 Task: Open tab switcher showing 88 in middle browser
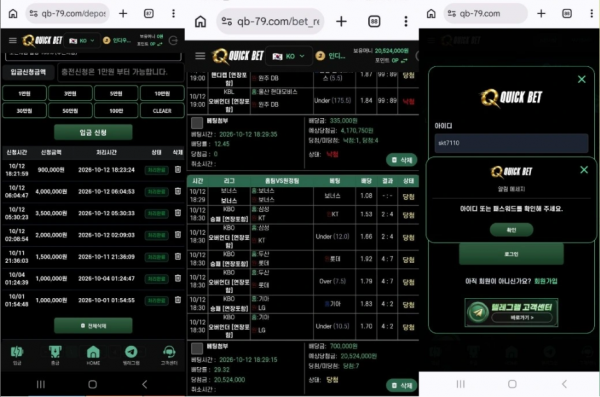pyautogui.click(x=374, y=21)
